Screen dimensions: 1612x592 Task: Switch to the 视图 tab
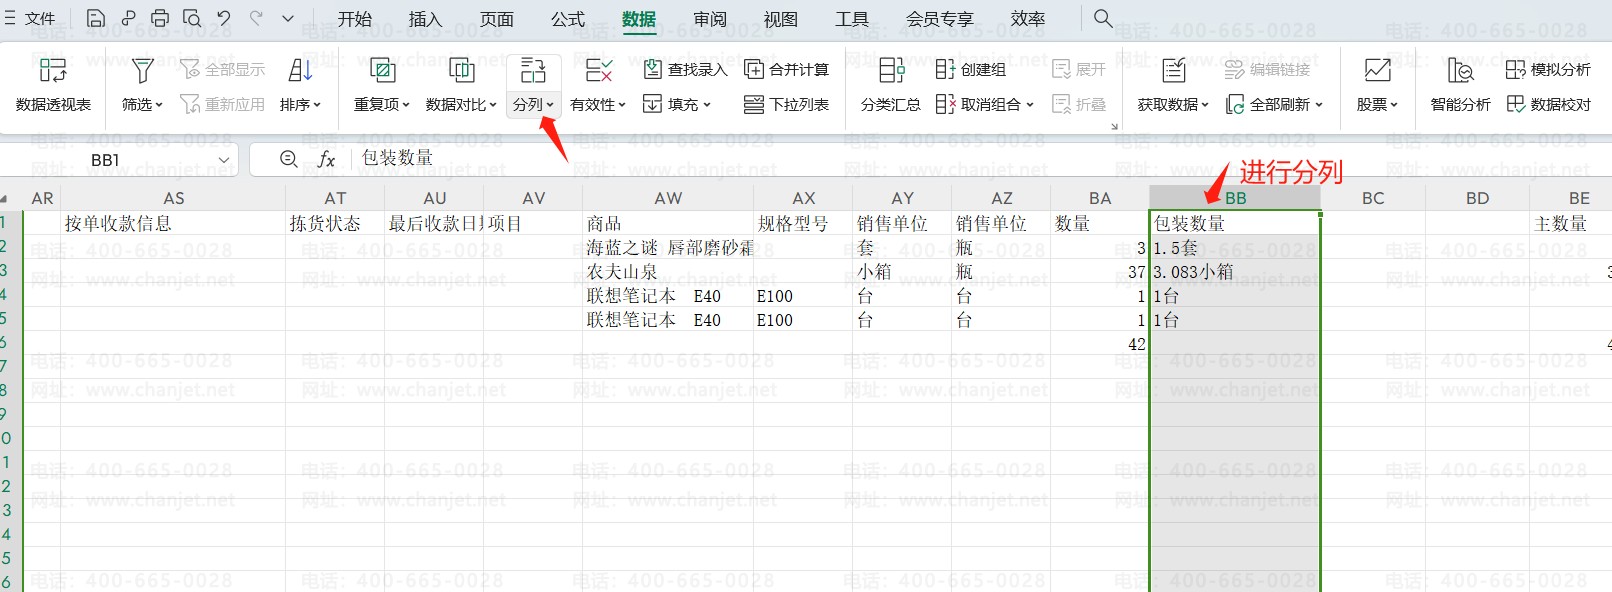tap(780, 19)
